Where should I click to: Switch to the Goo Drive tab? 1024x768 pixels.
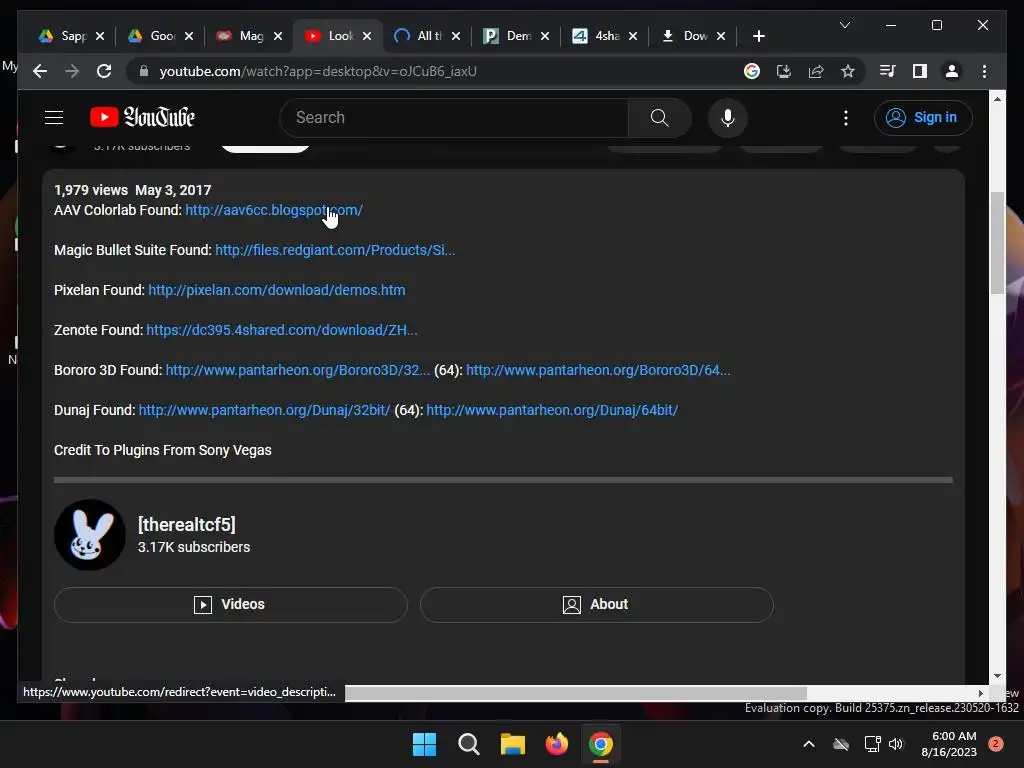pyautogui.click(x=152, y=36)
